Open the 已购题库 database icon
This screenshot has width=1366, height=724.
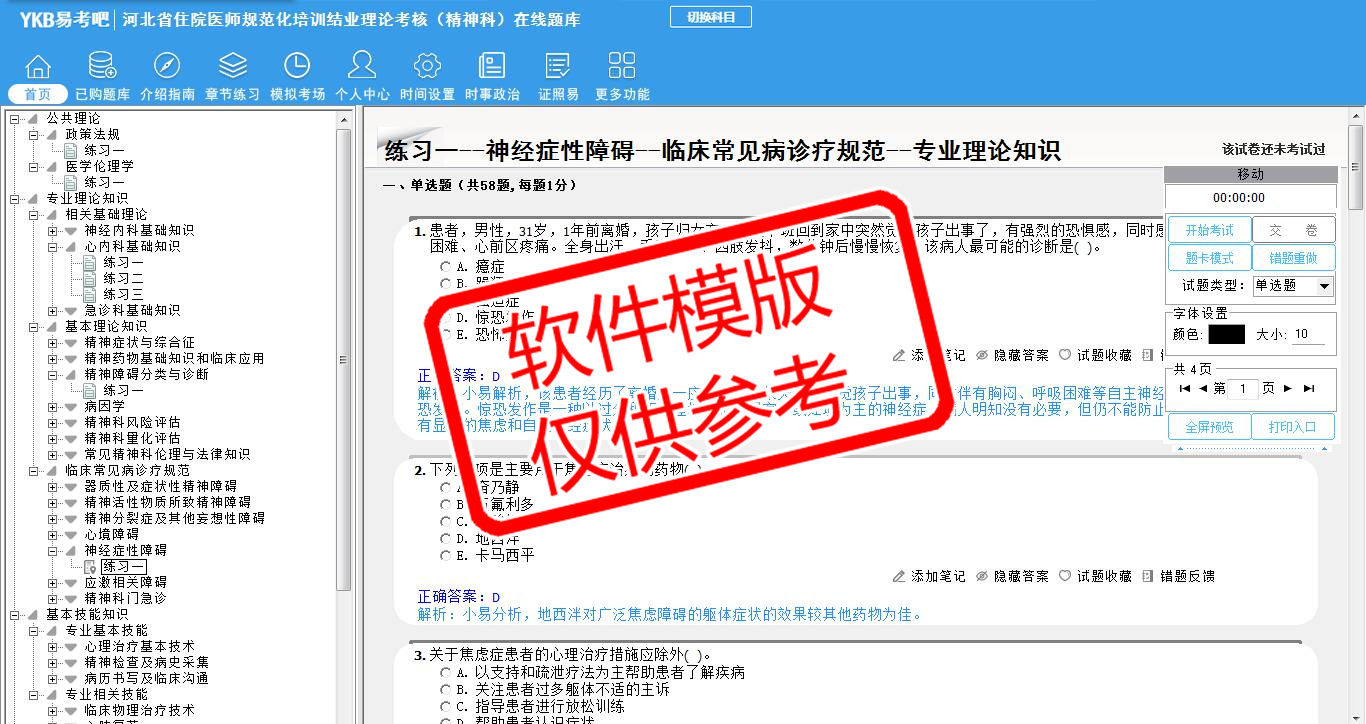coord(102,67)
